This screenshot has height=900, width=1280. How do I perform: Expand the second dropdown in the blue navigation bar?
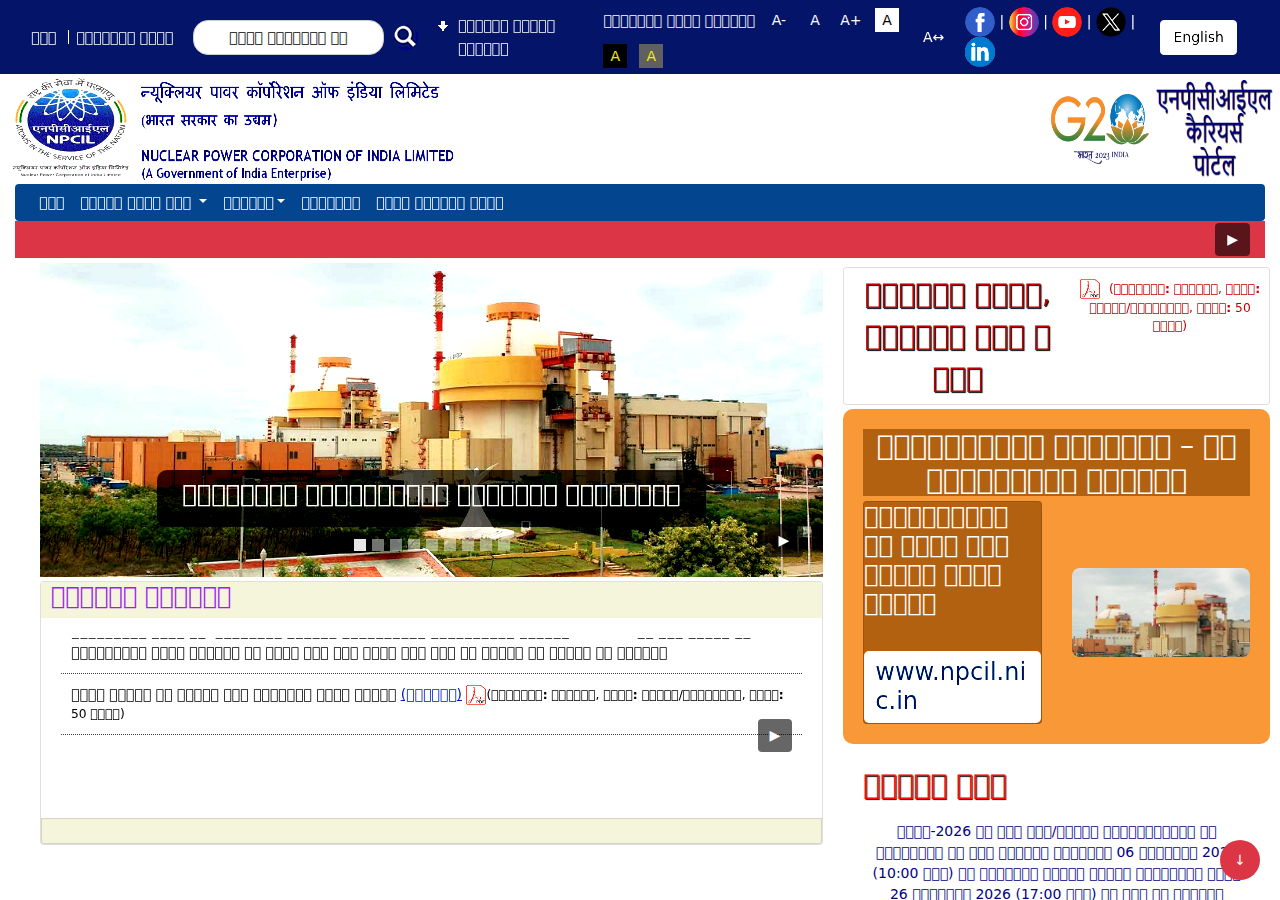(x=254, y=203)
